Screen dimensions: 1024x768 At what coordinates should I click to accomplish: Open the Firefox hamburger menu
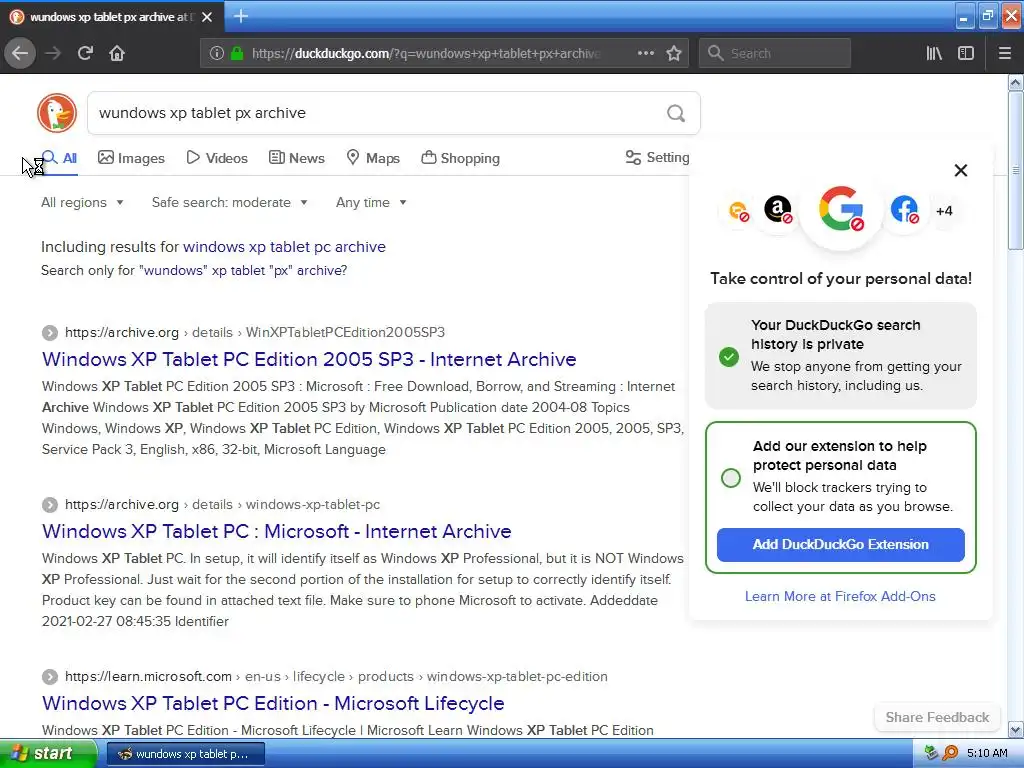(x=1004, y=53)
